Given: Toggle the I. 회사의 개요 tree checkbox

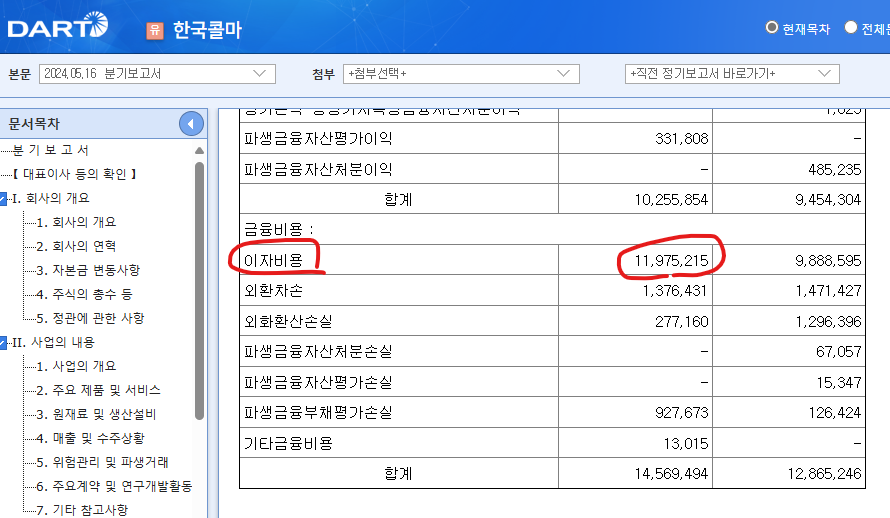Looking at the screenshot, I should [3, 199].
